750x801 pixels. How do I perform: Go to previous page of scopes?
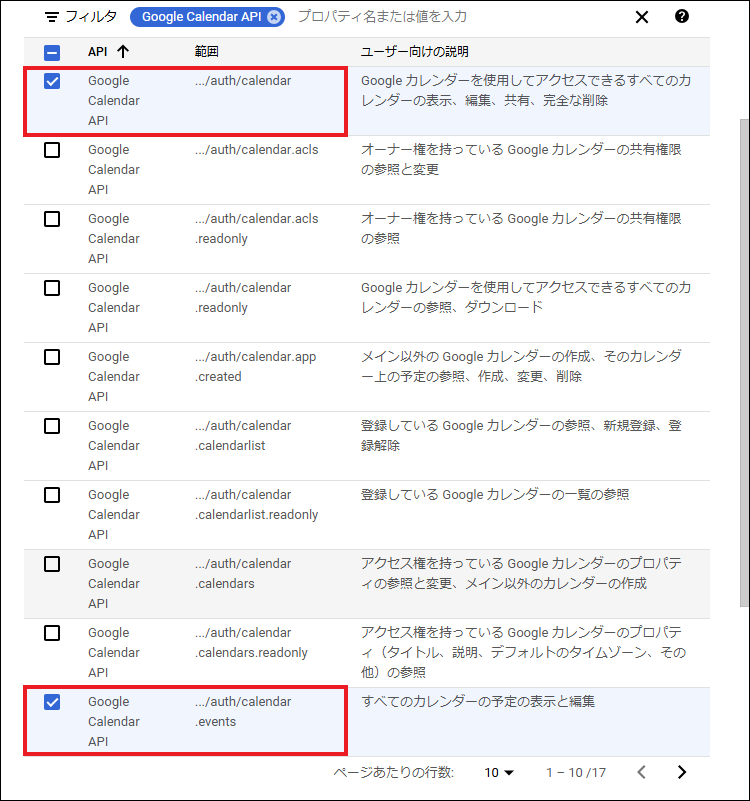642,772
